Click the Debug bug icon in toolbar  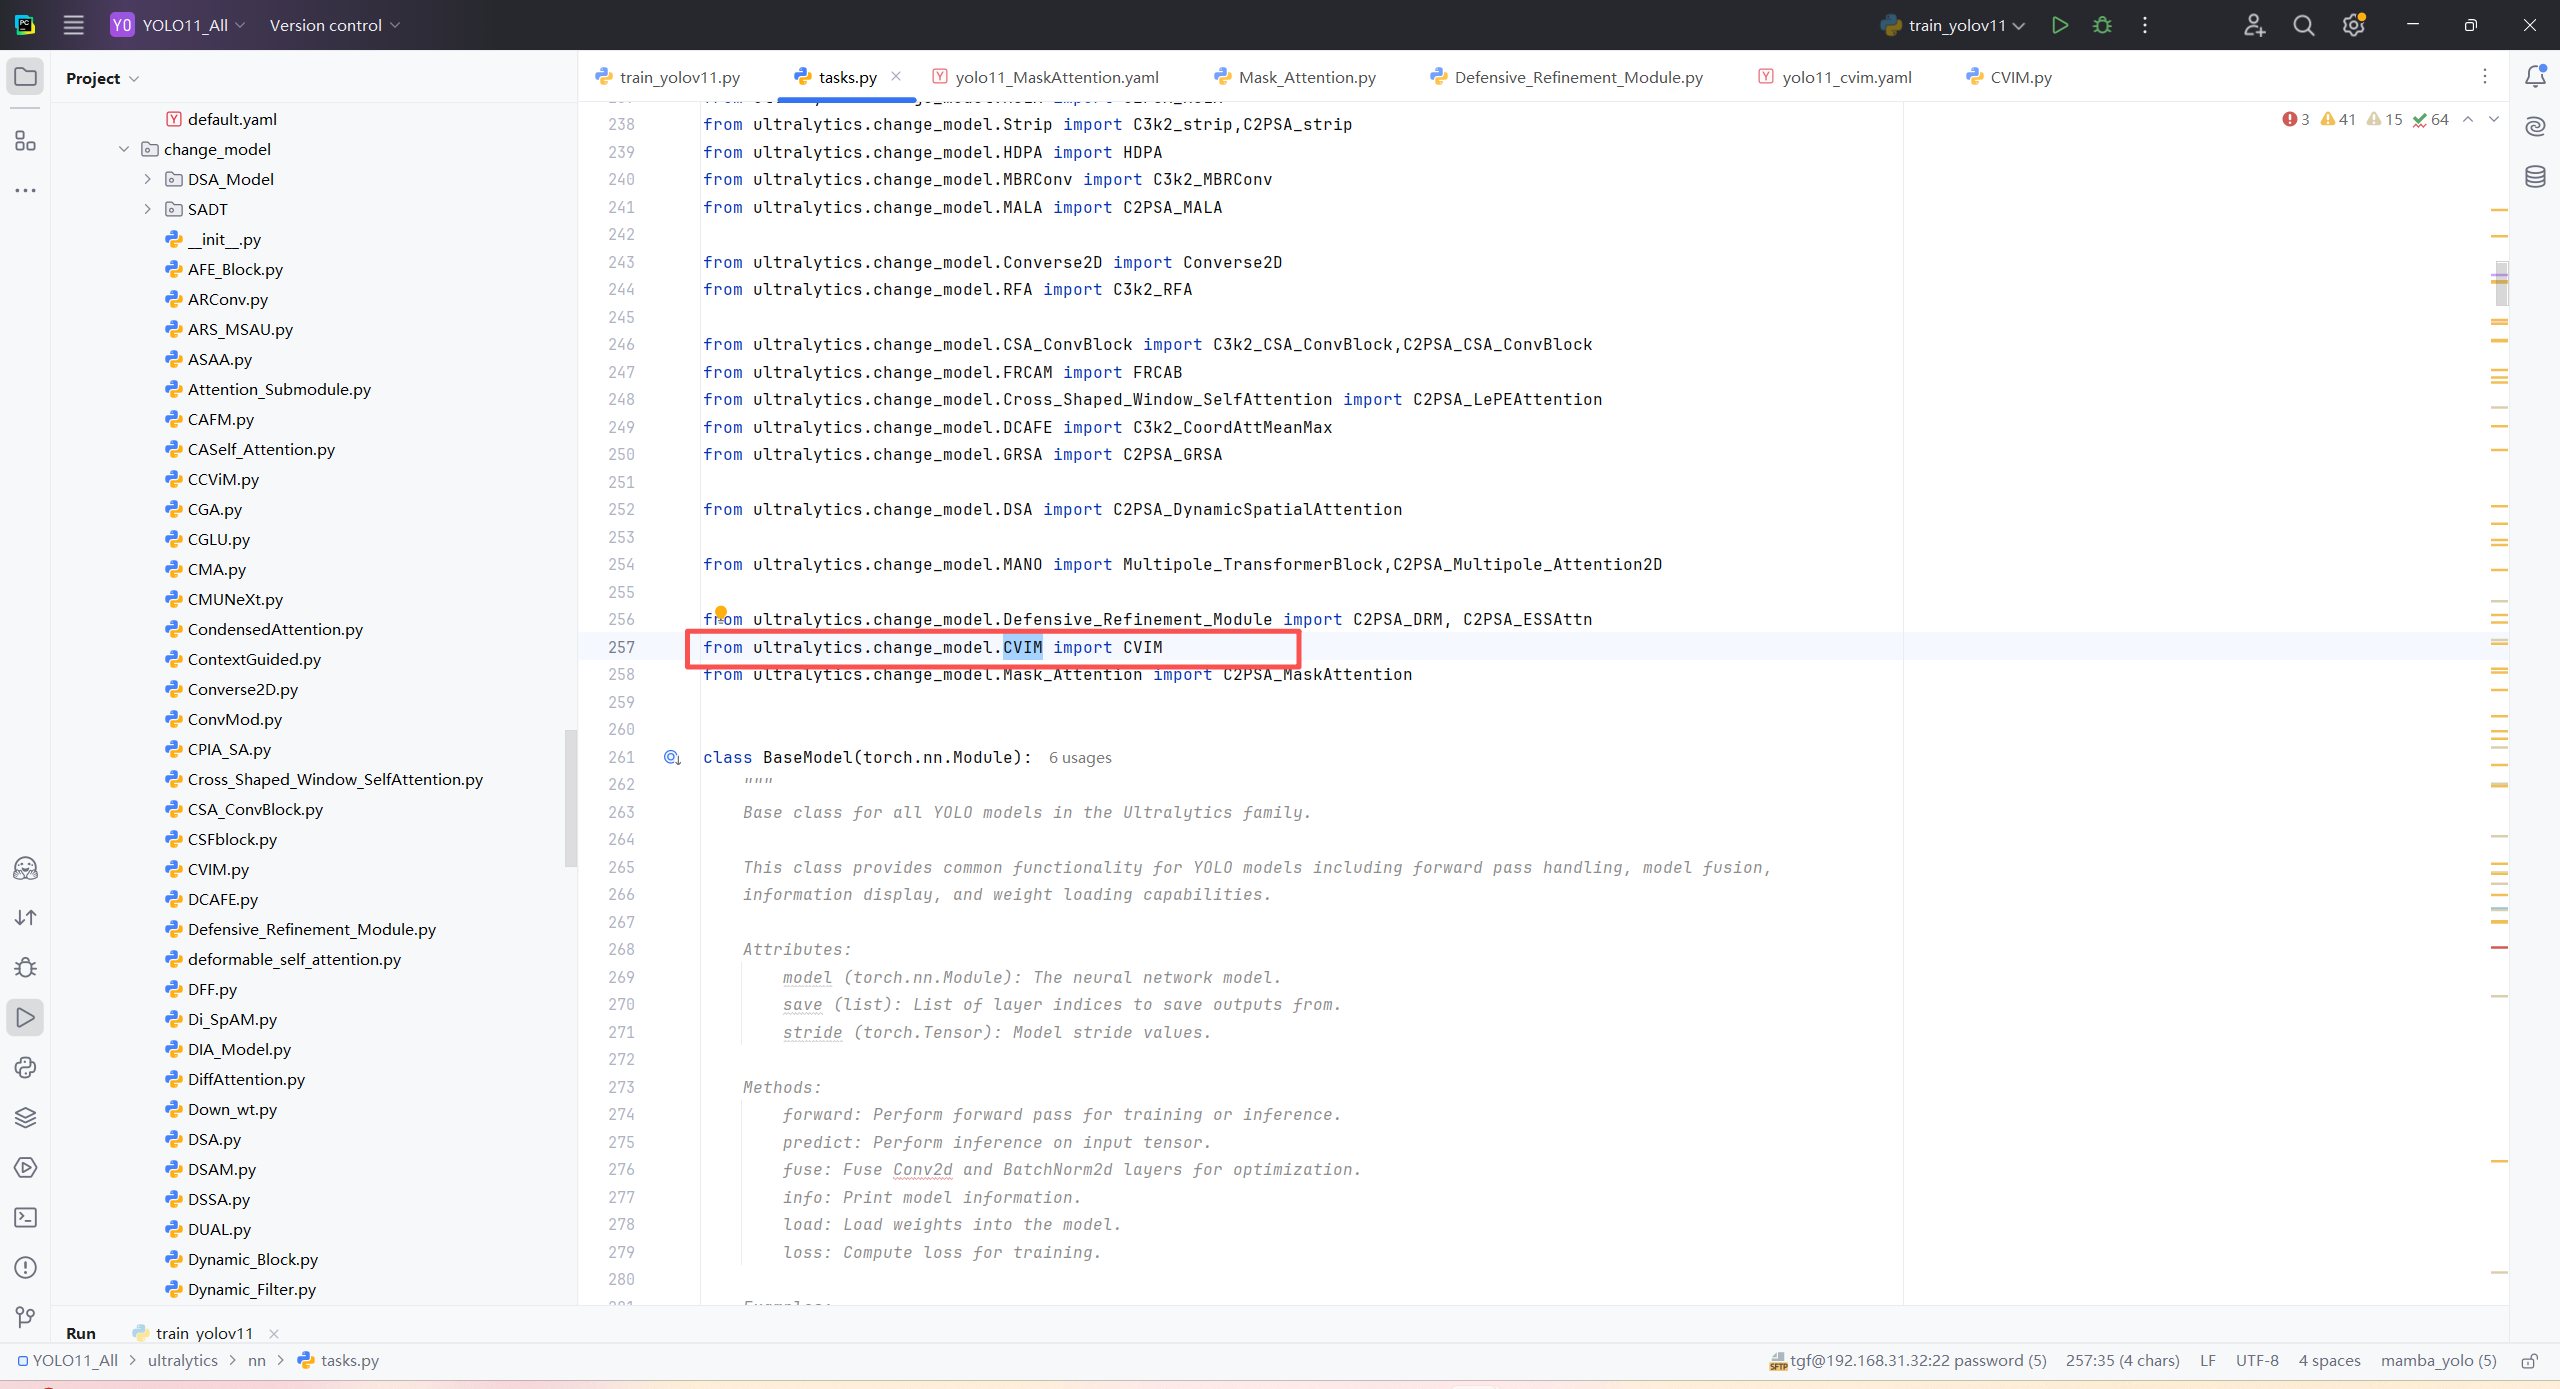[2102, 25]
